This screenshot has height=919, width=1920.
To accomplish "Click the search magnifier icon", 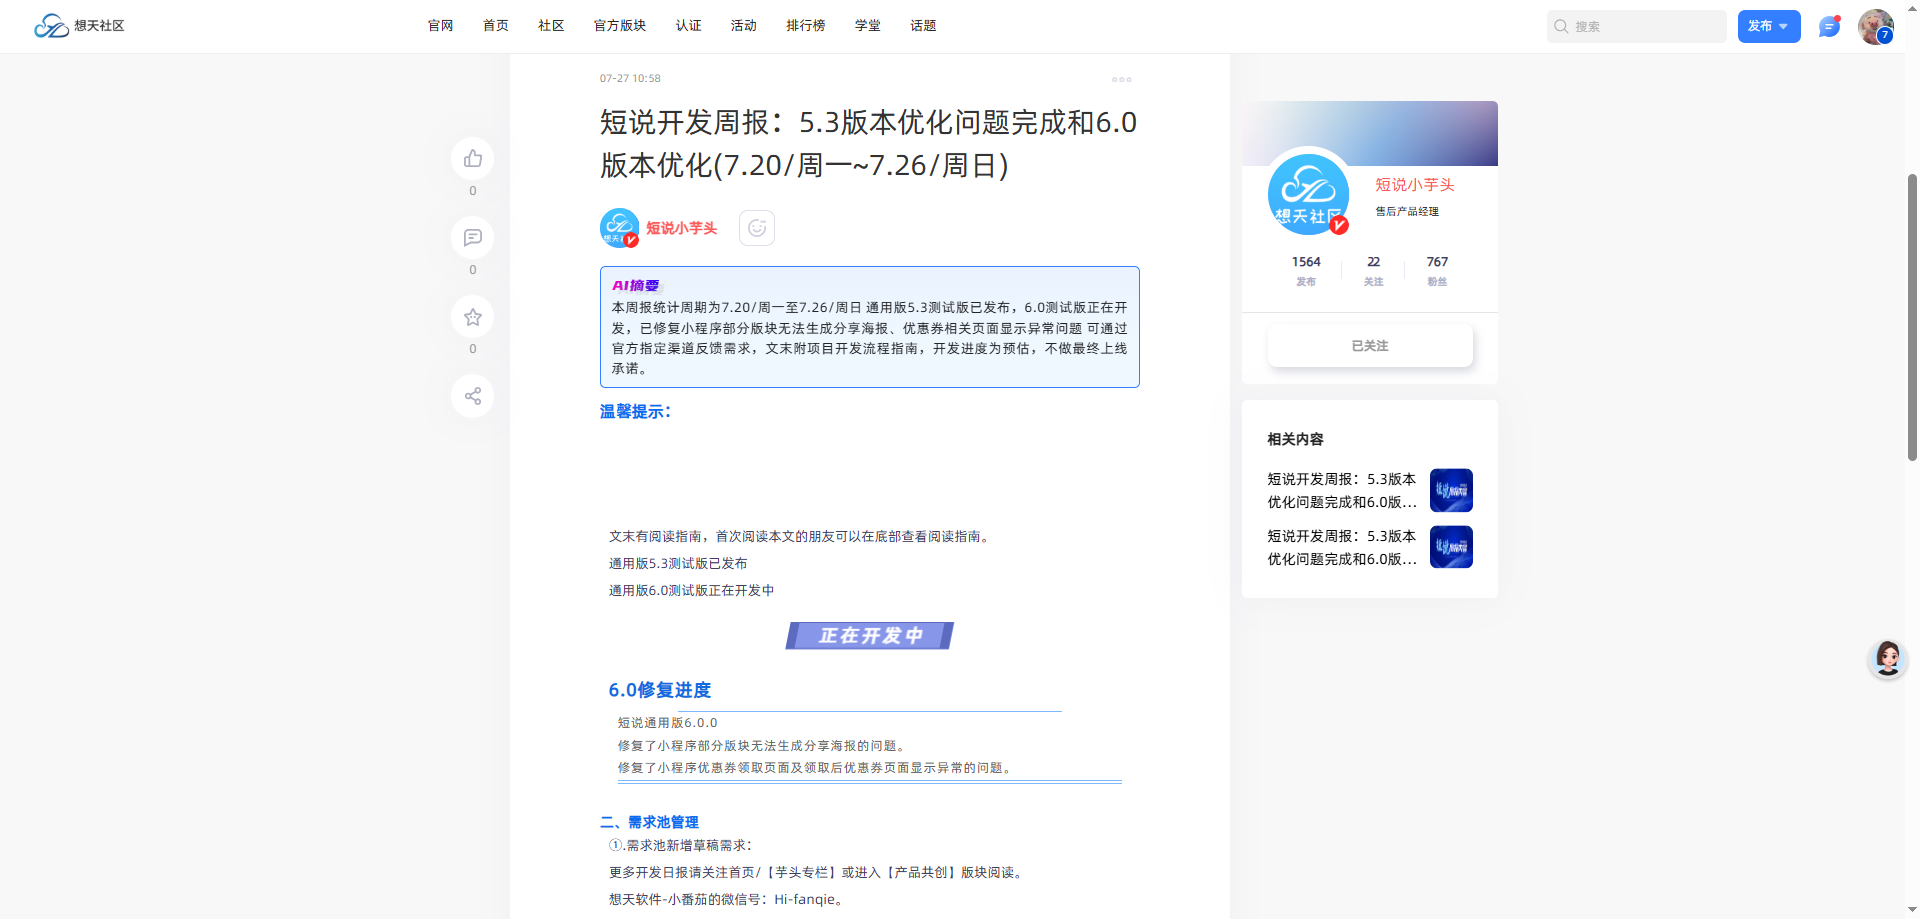I will (1561, 27).
